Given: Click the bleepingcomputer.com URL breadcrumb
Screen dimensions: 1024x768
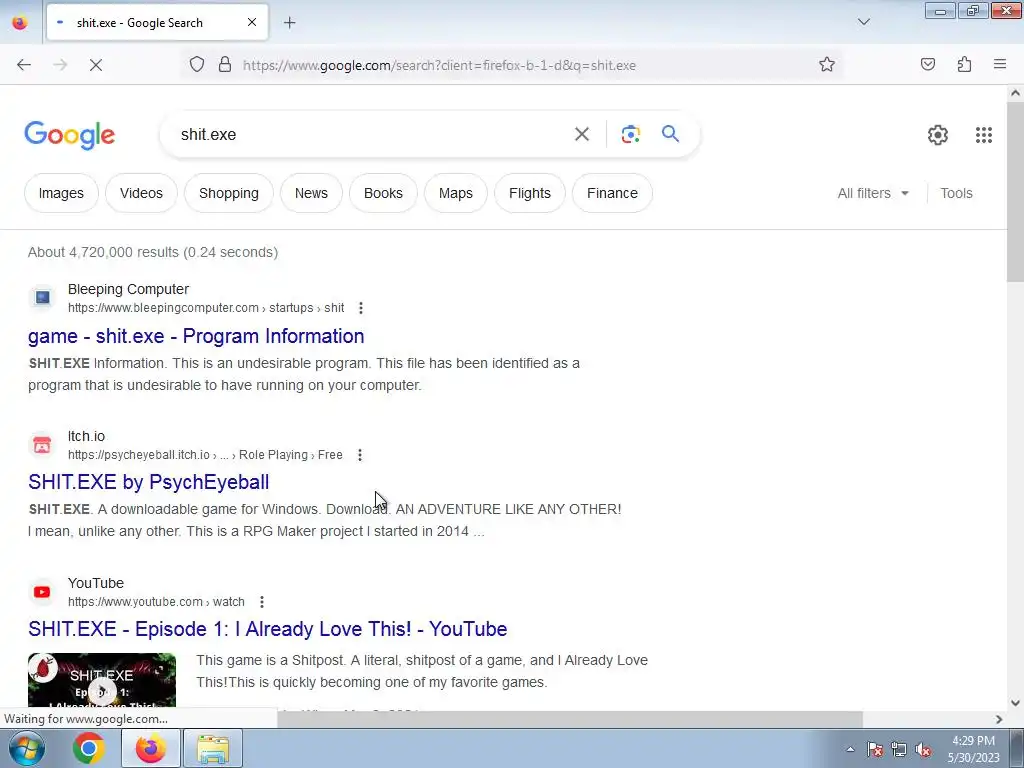Looking at the screenshot, I should coord(206,308).
